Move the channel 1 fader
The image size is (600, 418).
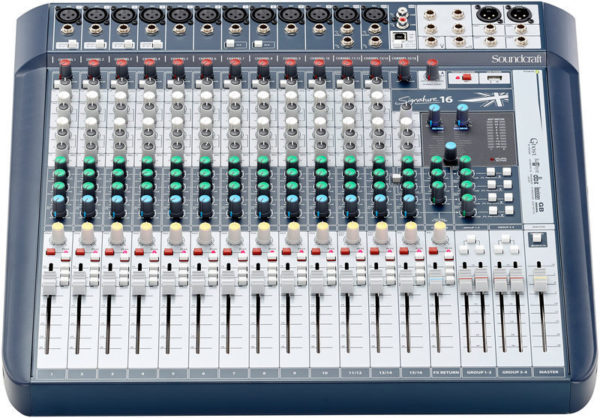tap(49, 282)
